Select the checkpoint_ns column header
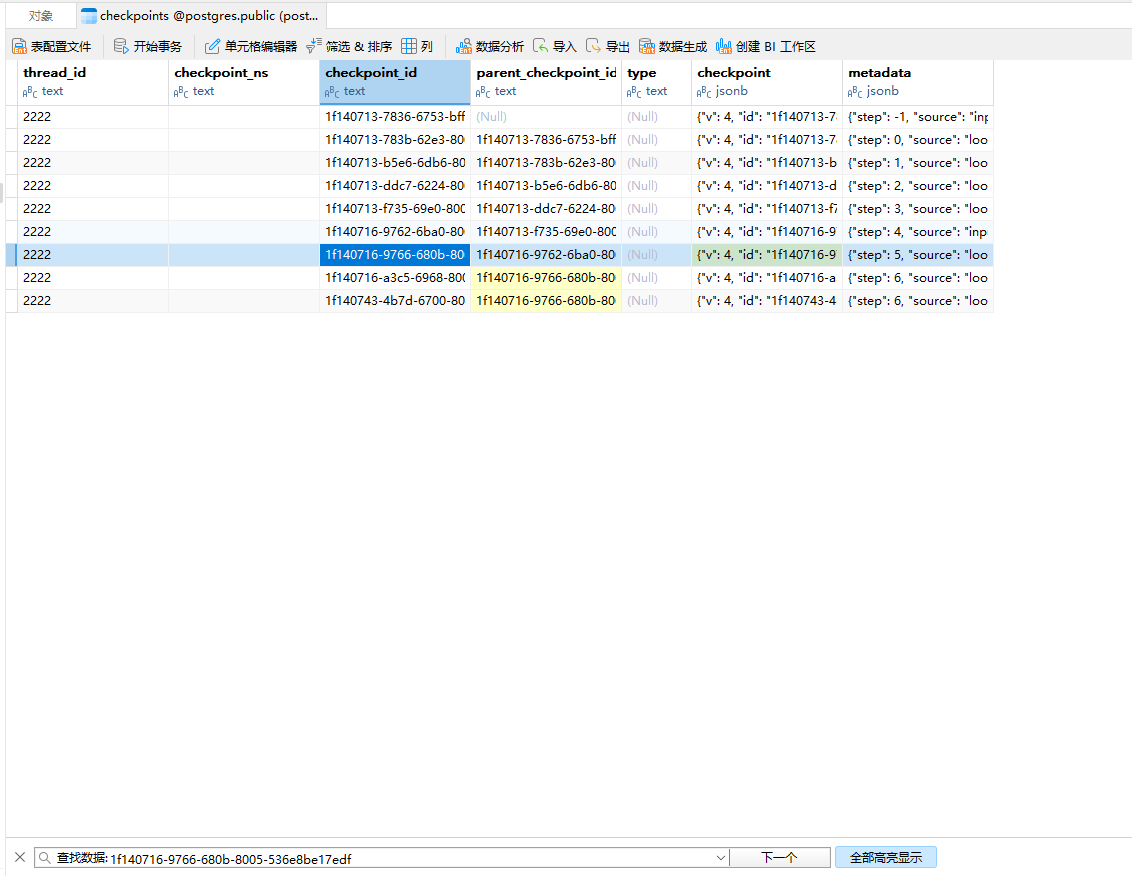1132x876 pixels. tap(244, 82)
